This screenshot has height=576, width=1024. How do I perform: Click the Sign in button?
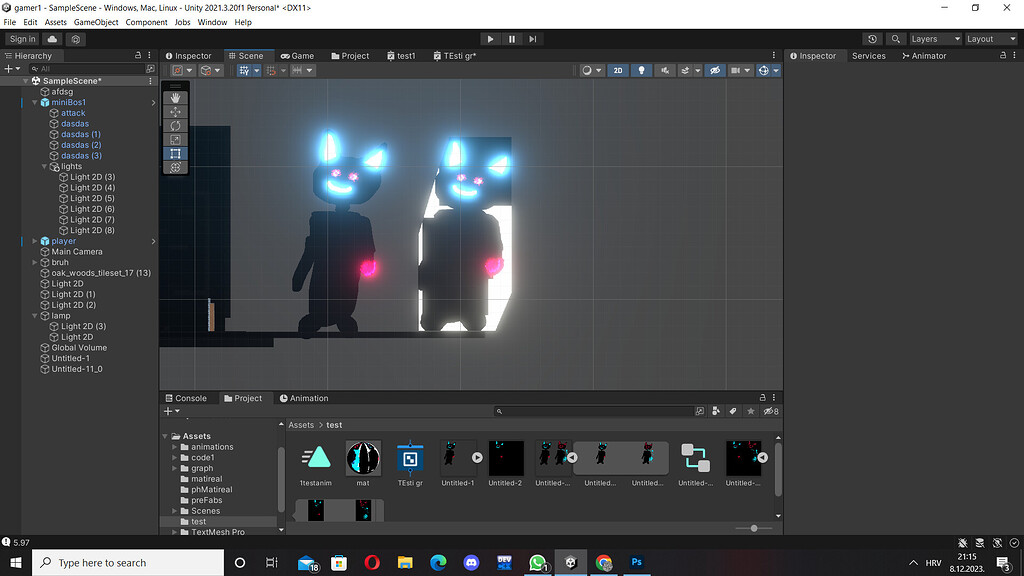tap(22, 39)
